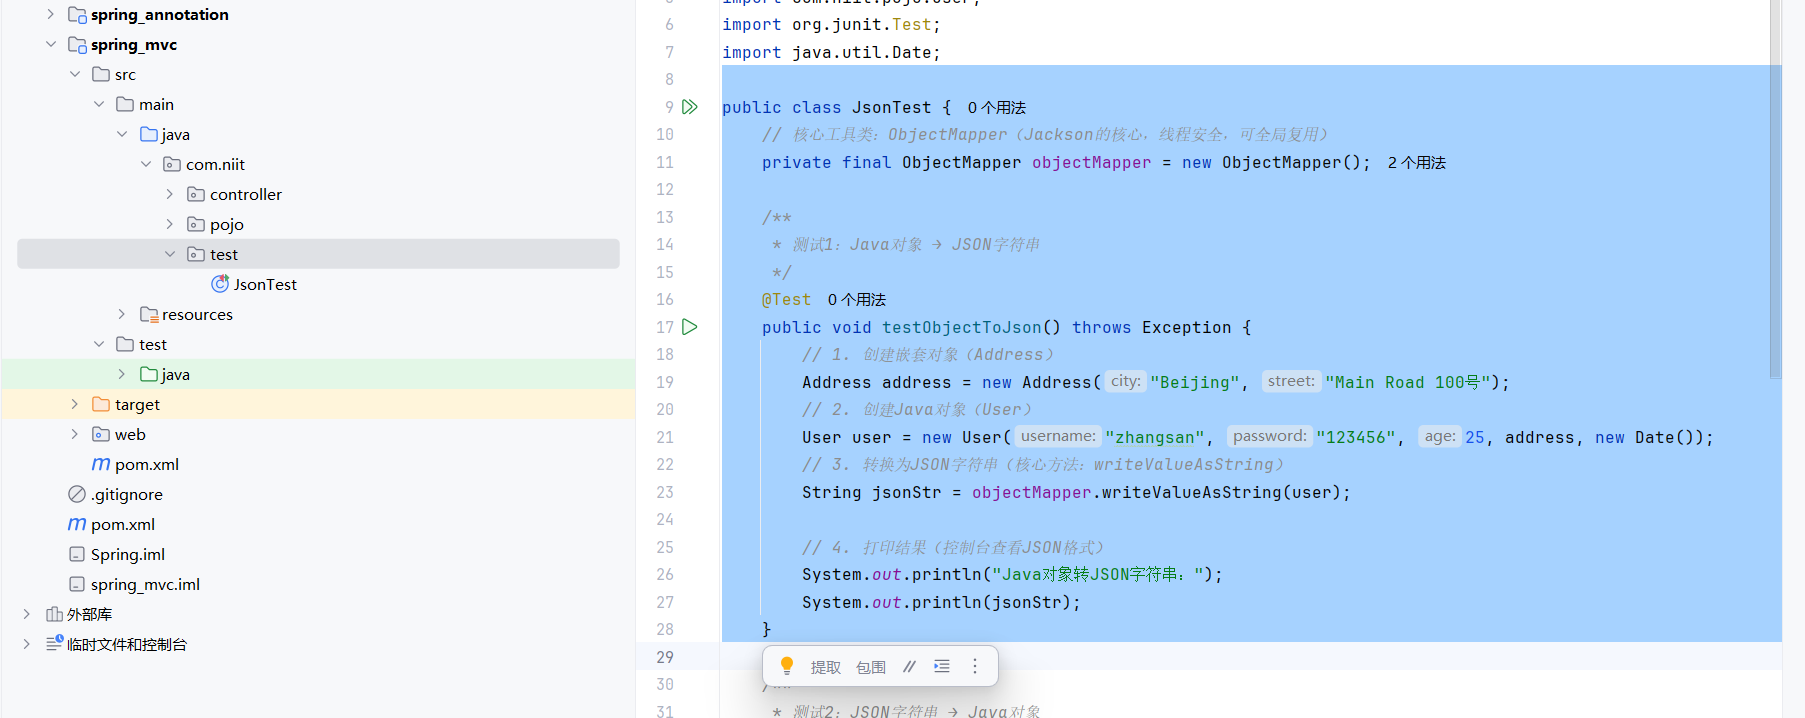The height and width of the screenshot is (718, 1805).
Task: Open the lightbulb quick-fix icon
Action: pyautogui.click(x=787, y=666)
